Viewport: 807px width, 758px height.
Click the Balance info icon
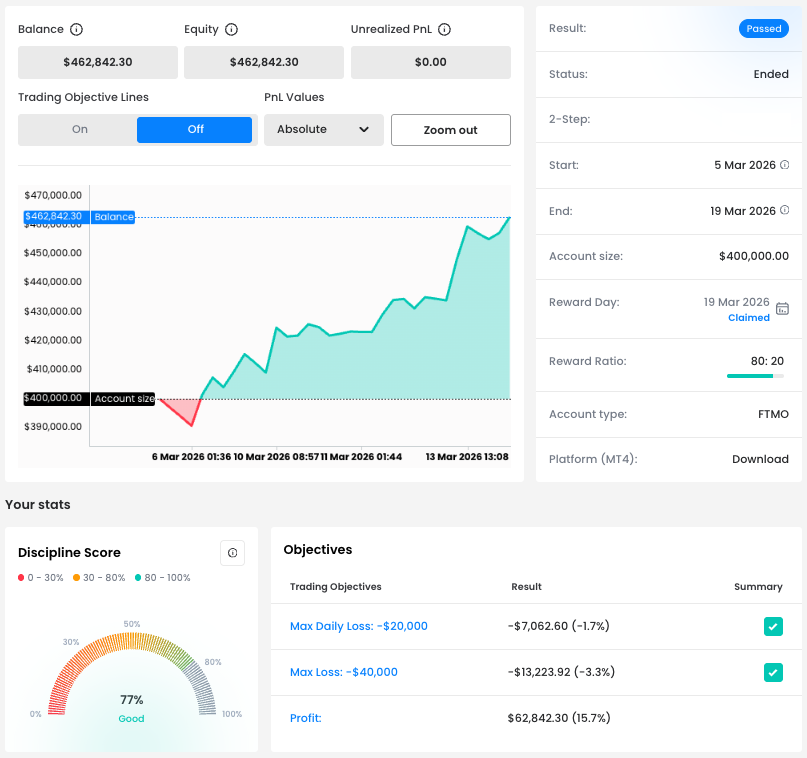click(77, 30)
